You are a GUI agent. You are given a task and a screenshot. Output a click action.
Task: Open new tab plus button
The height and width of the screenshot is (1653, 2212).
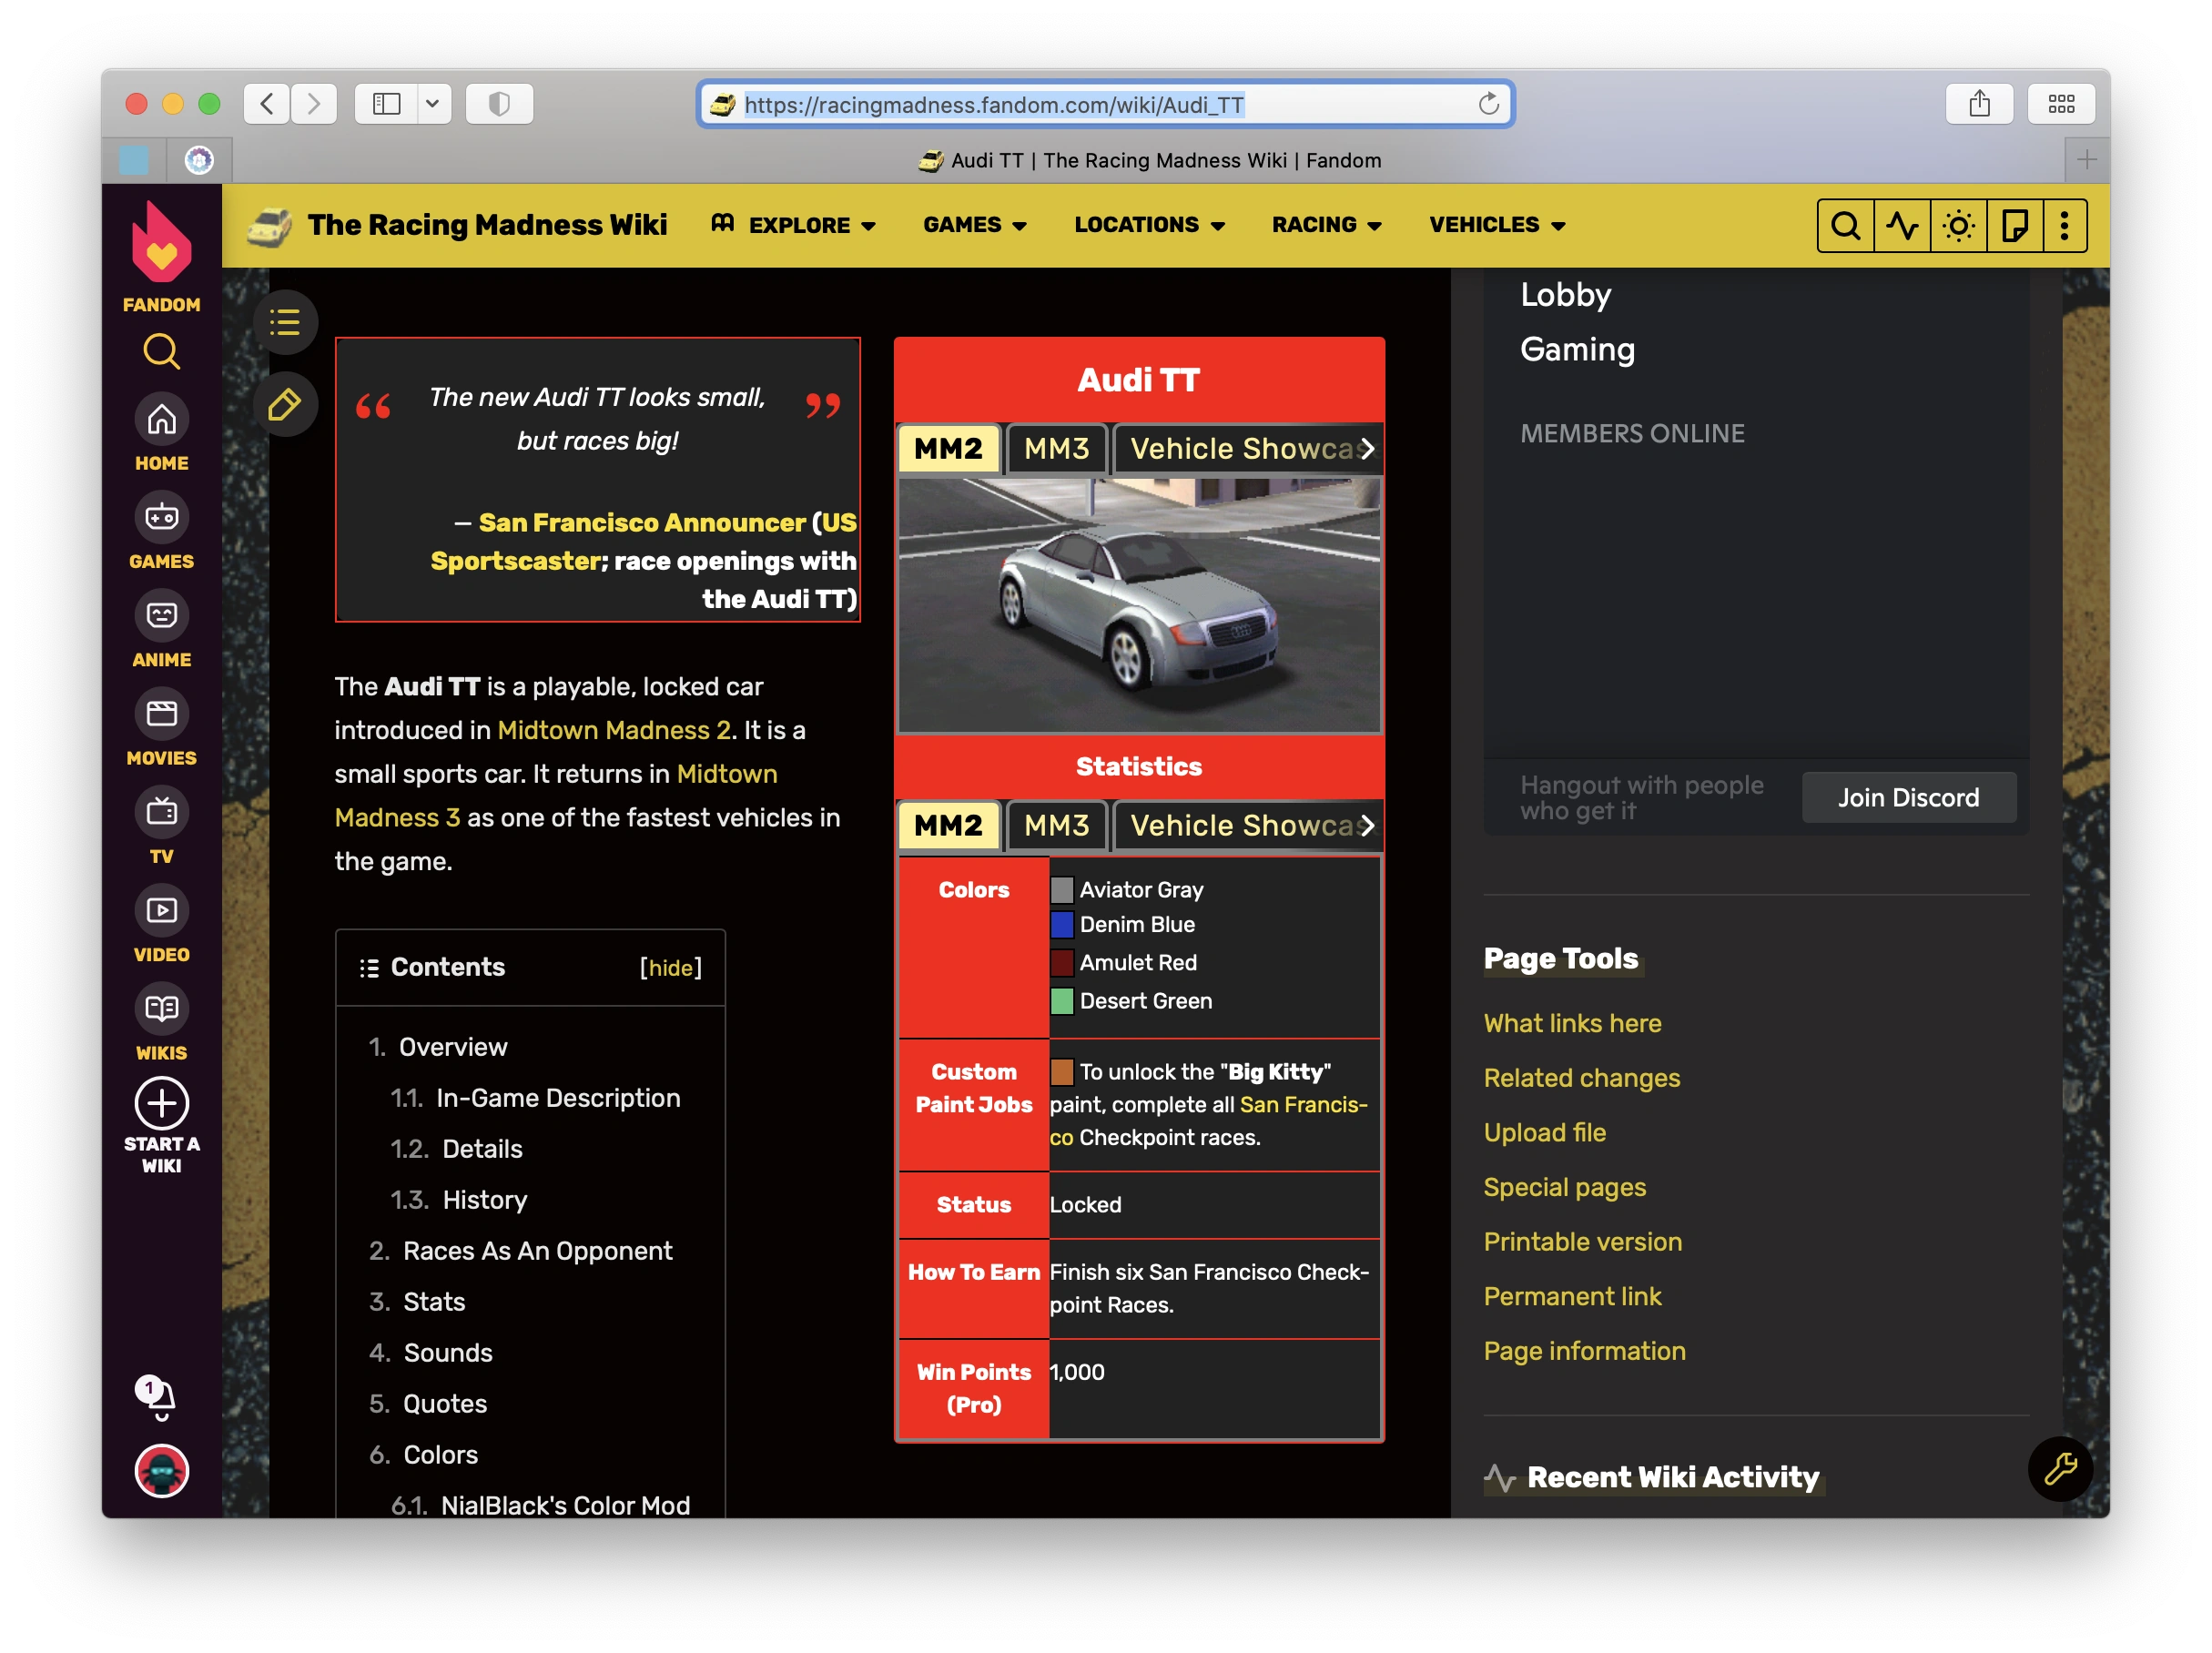2086,160
